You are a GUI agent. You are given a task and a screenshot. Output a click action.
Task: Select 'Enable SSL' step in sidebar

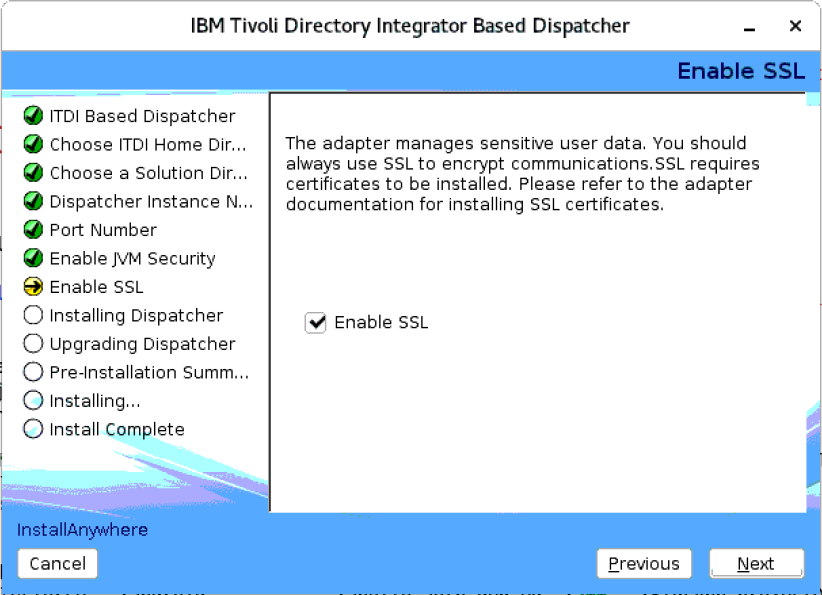(x=96, y=287)
